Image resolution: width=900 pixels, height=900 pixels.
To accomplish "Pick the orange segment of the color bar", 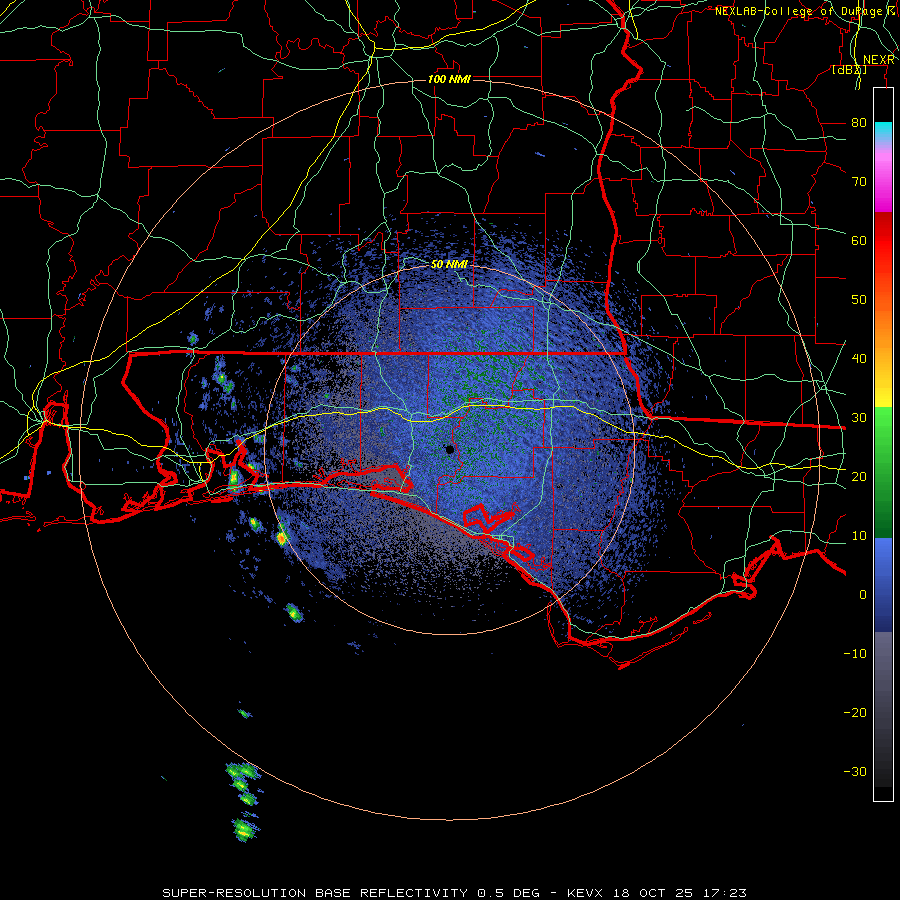I will pos(883,330).
